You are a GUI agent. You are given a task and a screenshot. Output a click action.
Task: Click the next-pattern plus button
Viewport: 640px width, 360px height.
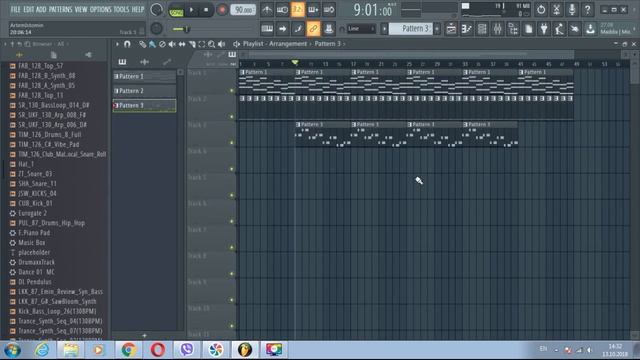point(437,29)
